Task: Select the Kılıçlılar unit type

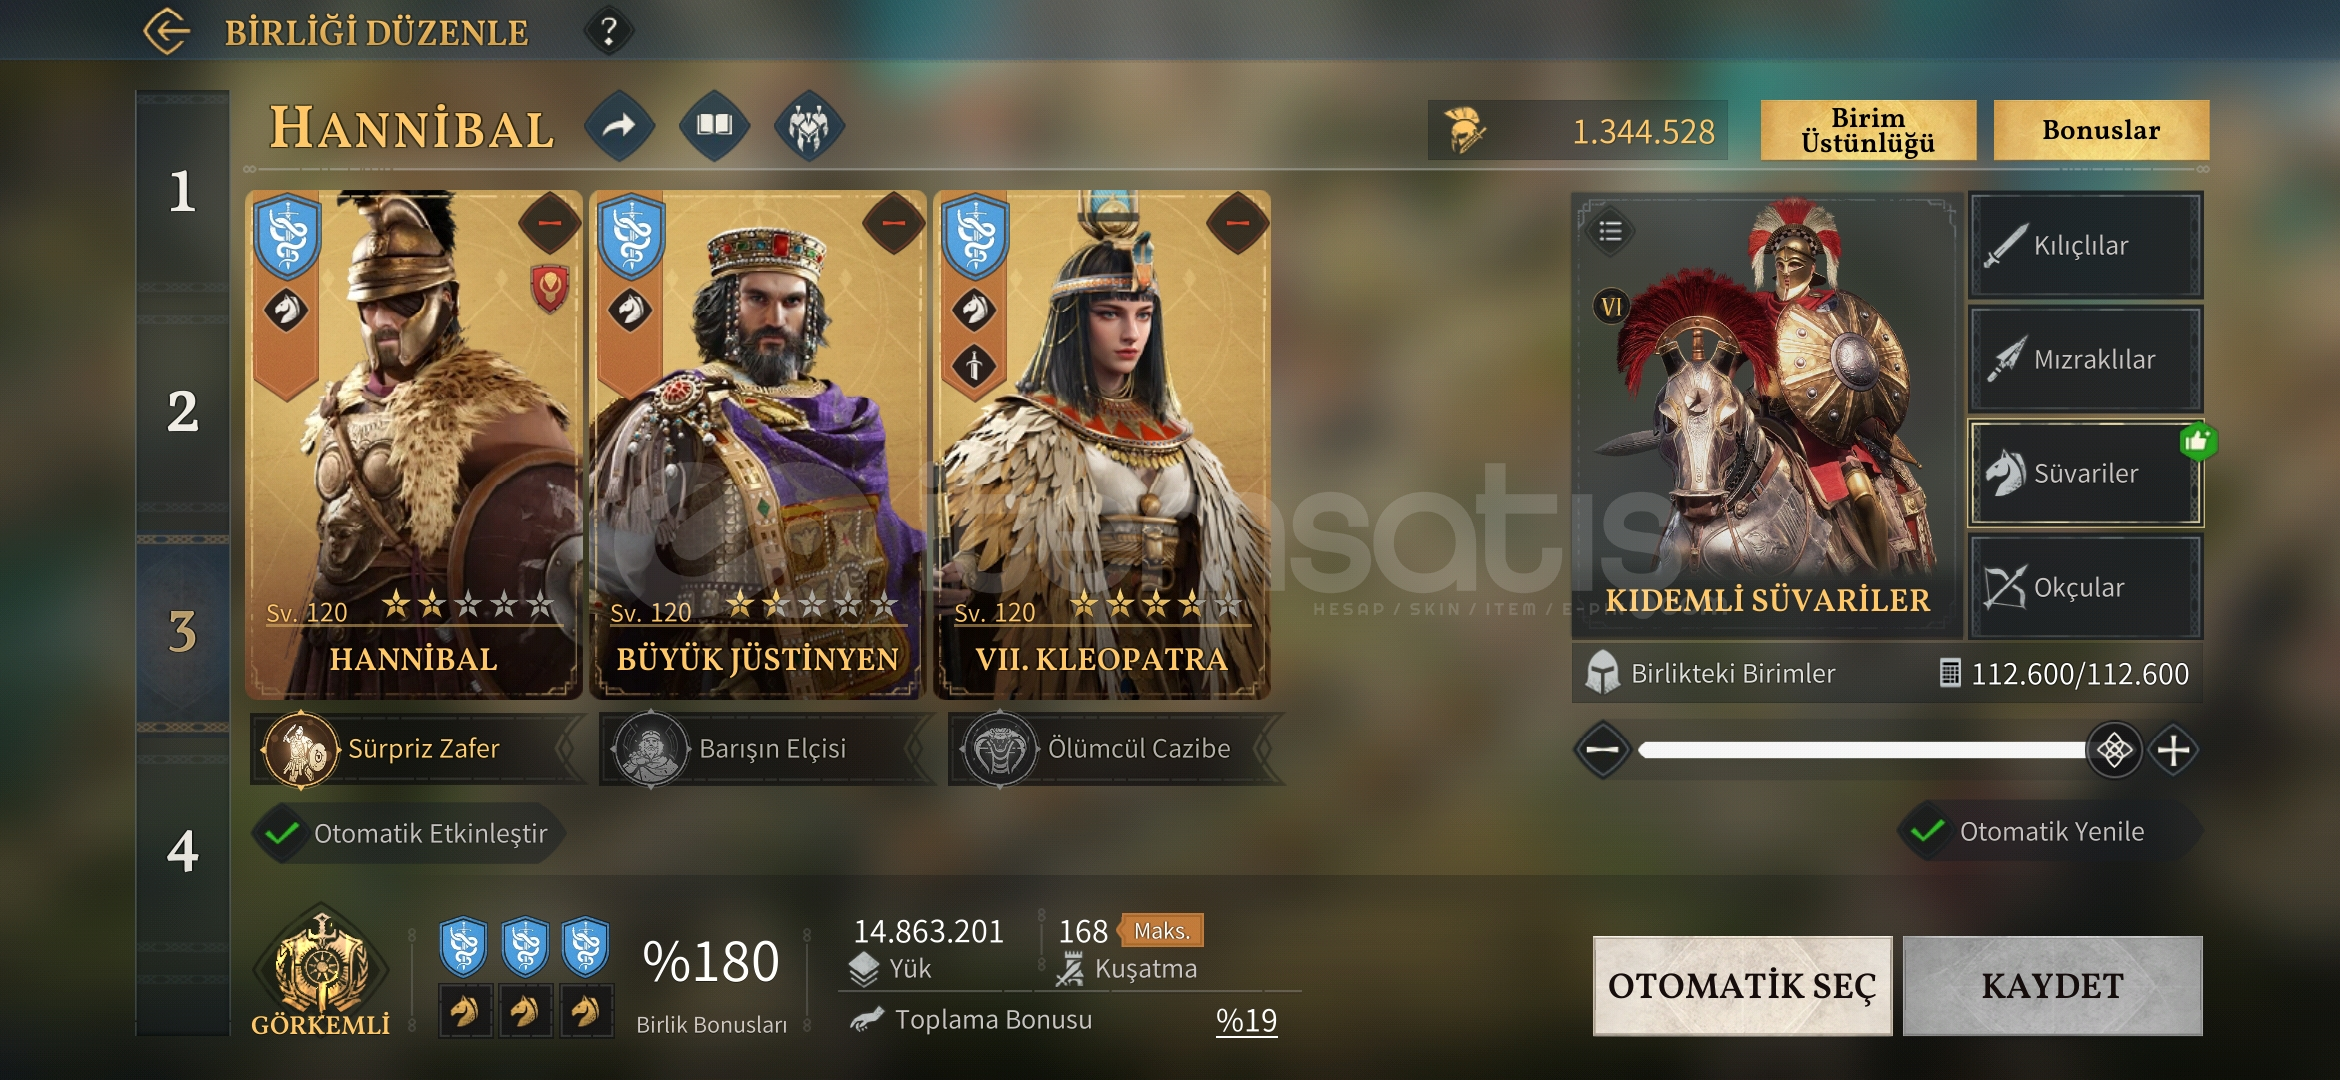Action: point(2086,245)
